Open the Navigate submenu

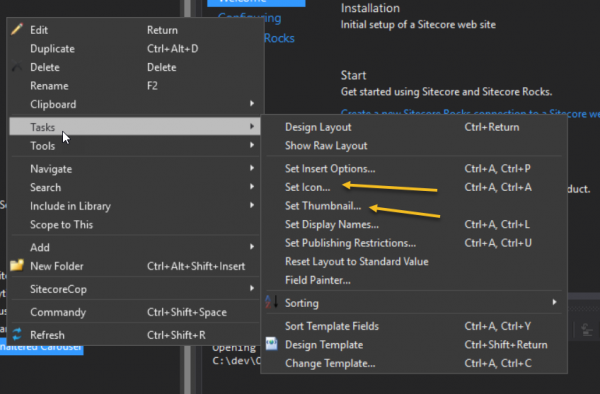tap(135, 168)
